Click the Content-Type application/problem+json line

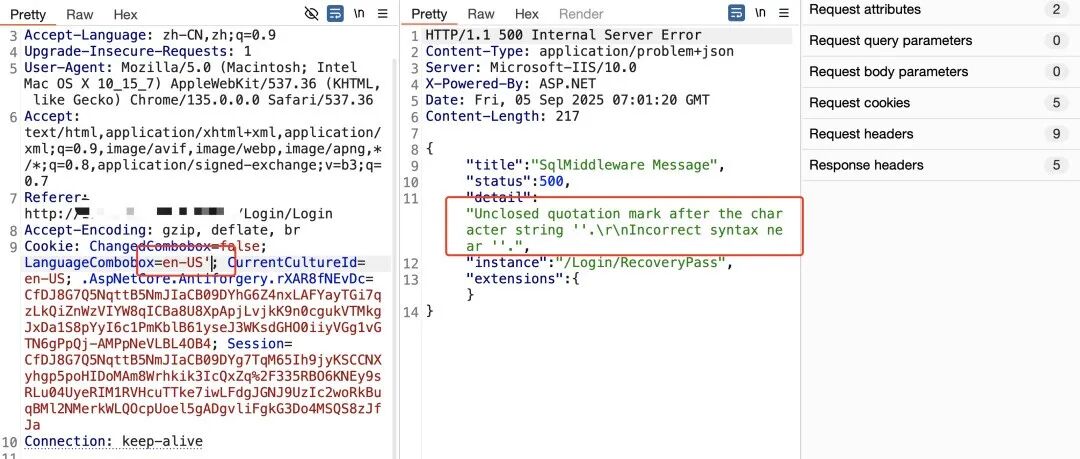tap(579, 52)
